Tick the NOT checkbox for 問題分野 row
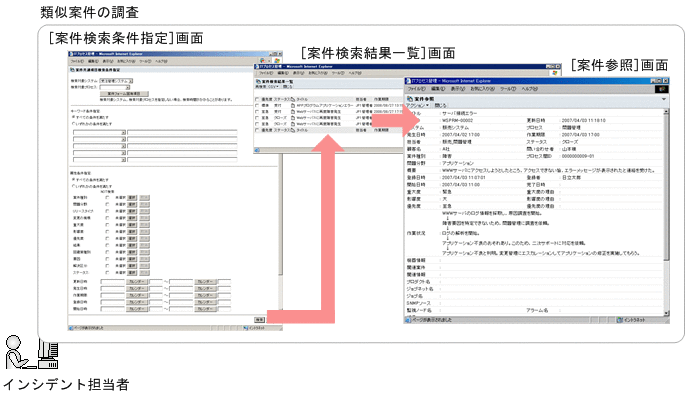 [107, 205]
